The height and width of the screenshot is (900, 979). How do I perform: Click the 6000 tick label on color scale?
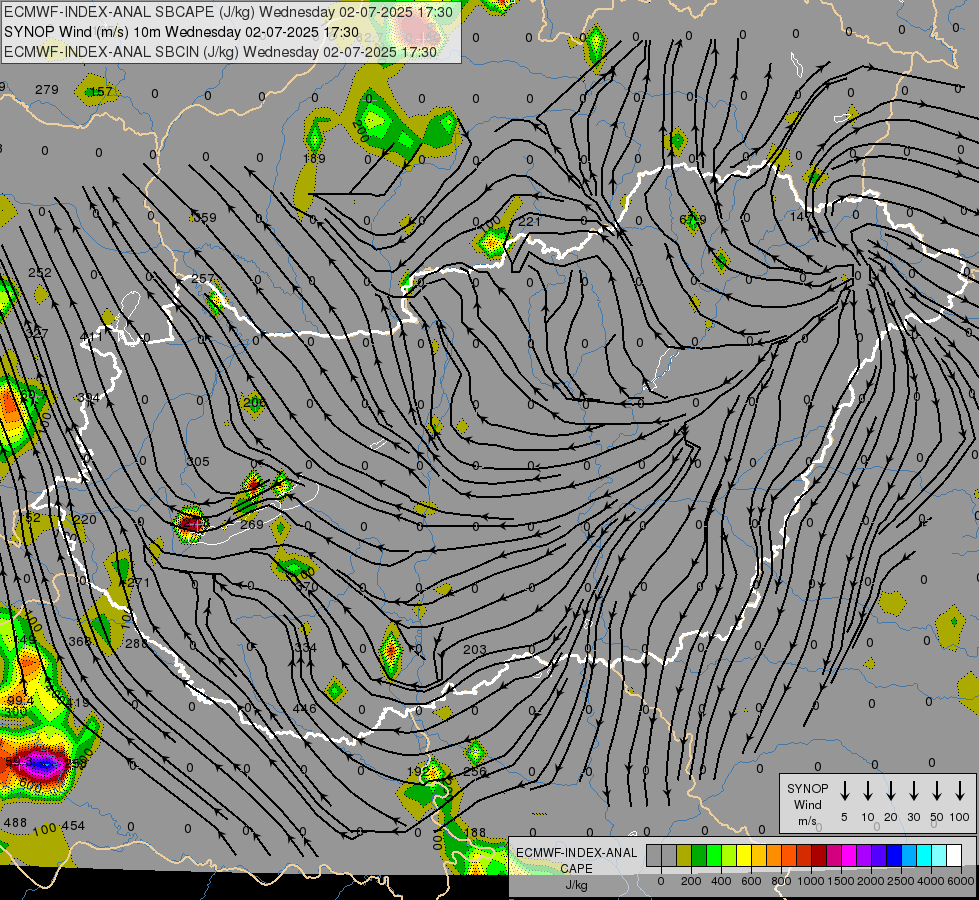click(x=962, y=881)
